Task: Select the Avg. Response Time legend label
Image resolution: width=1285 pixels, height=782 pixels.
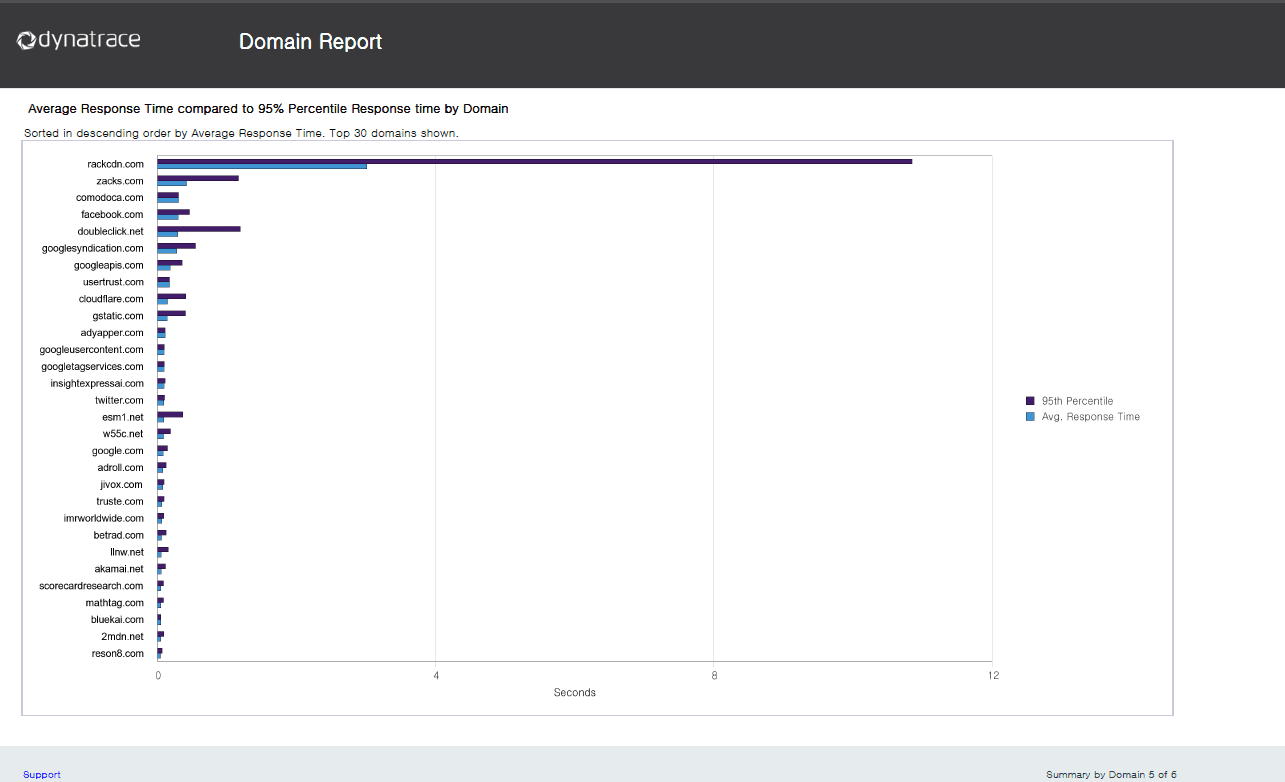Action: point(1090,417)
